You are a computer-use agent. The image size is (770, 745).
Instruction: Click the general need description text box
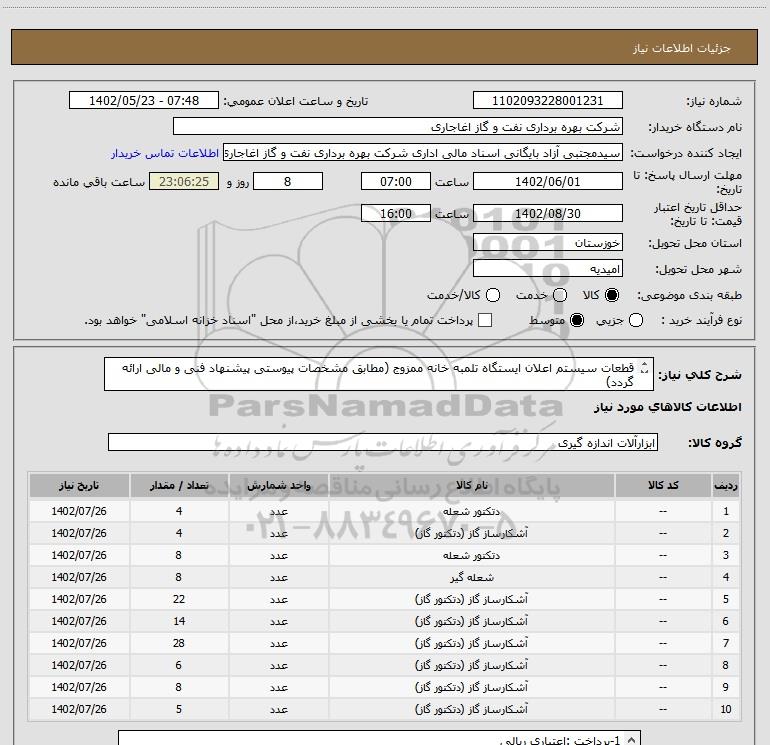coord(379,374)
